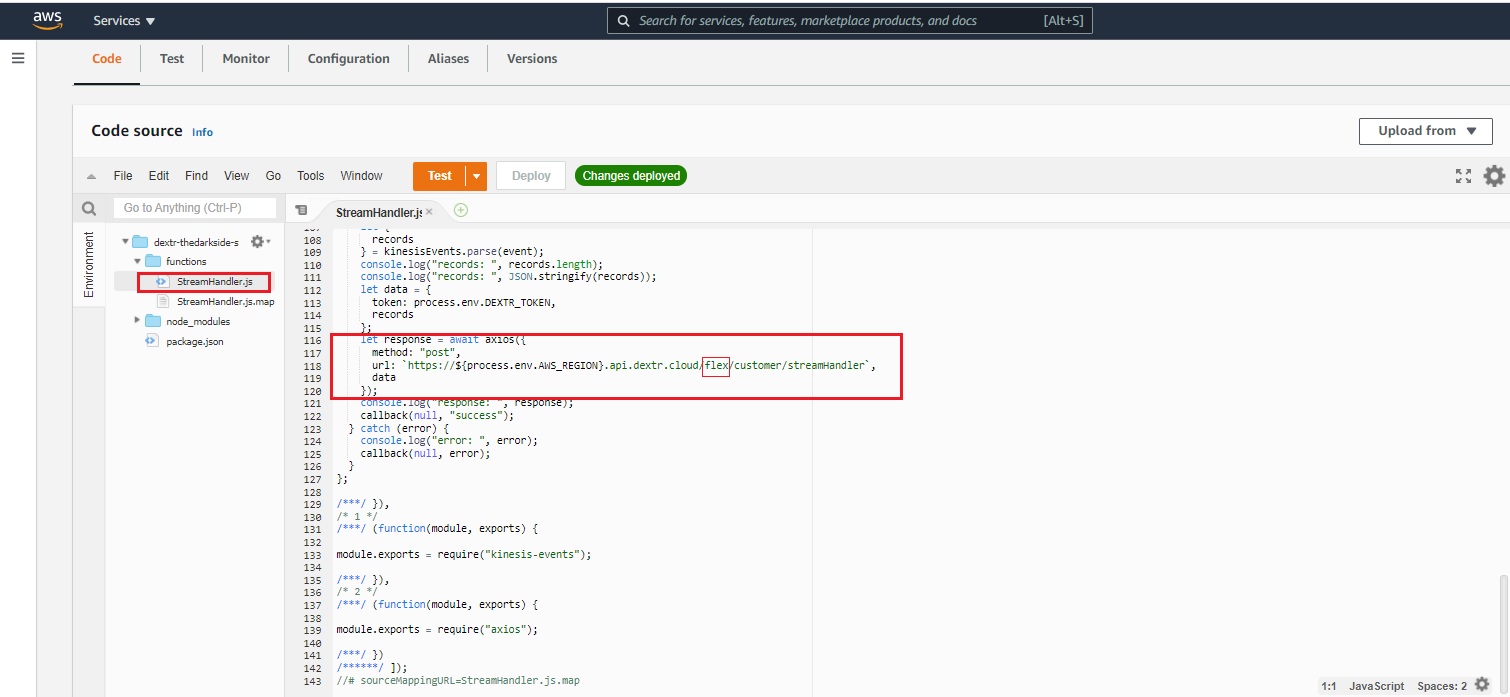The width and height of the screenshot is (1510, 697).
Task: Click the StreamHandler.js.map document icon
Action: 163,302
